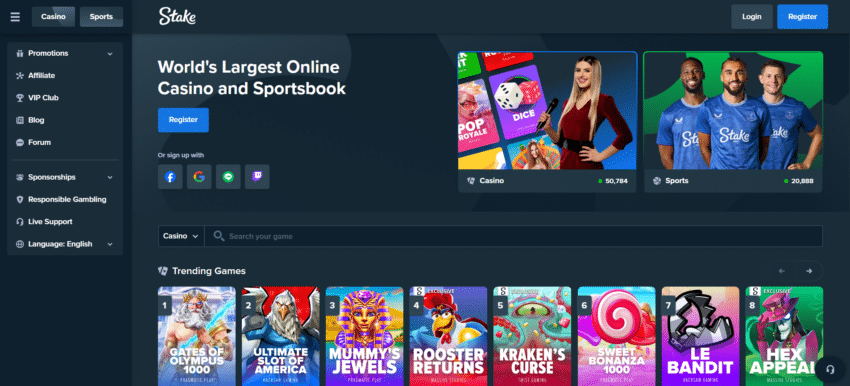The width and height of the screenshot is (850, 386).
Task: Click the Login button
Action: click(x=751, y=17)
